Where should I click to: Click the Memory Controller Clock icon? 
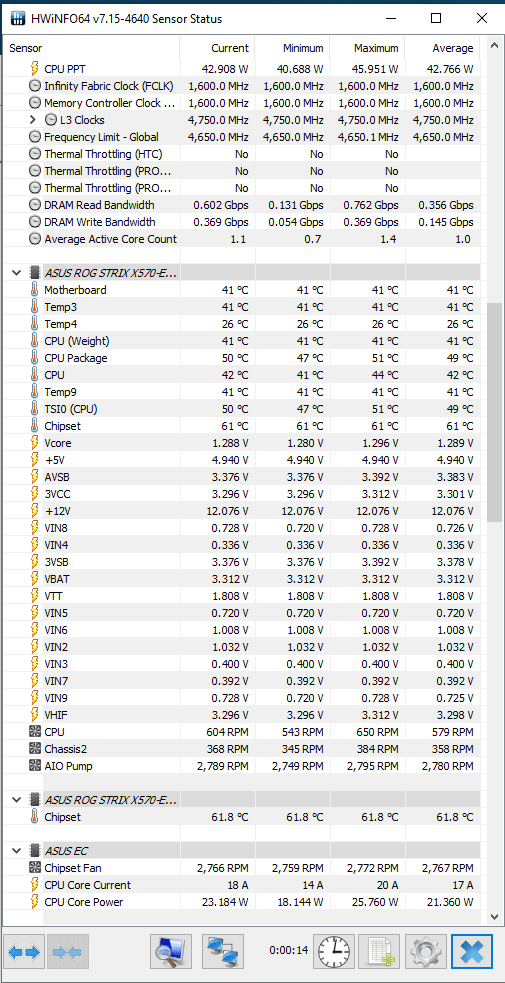(x=34, y=103)
